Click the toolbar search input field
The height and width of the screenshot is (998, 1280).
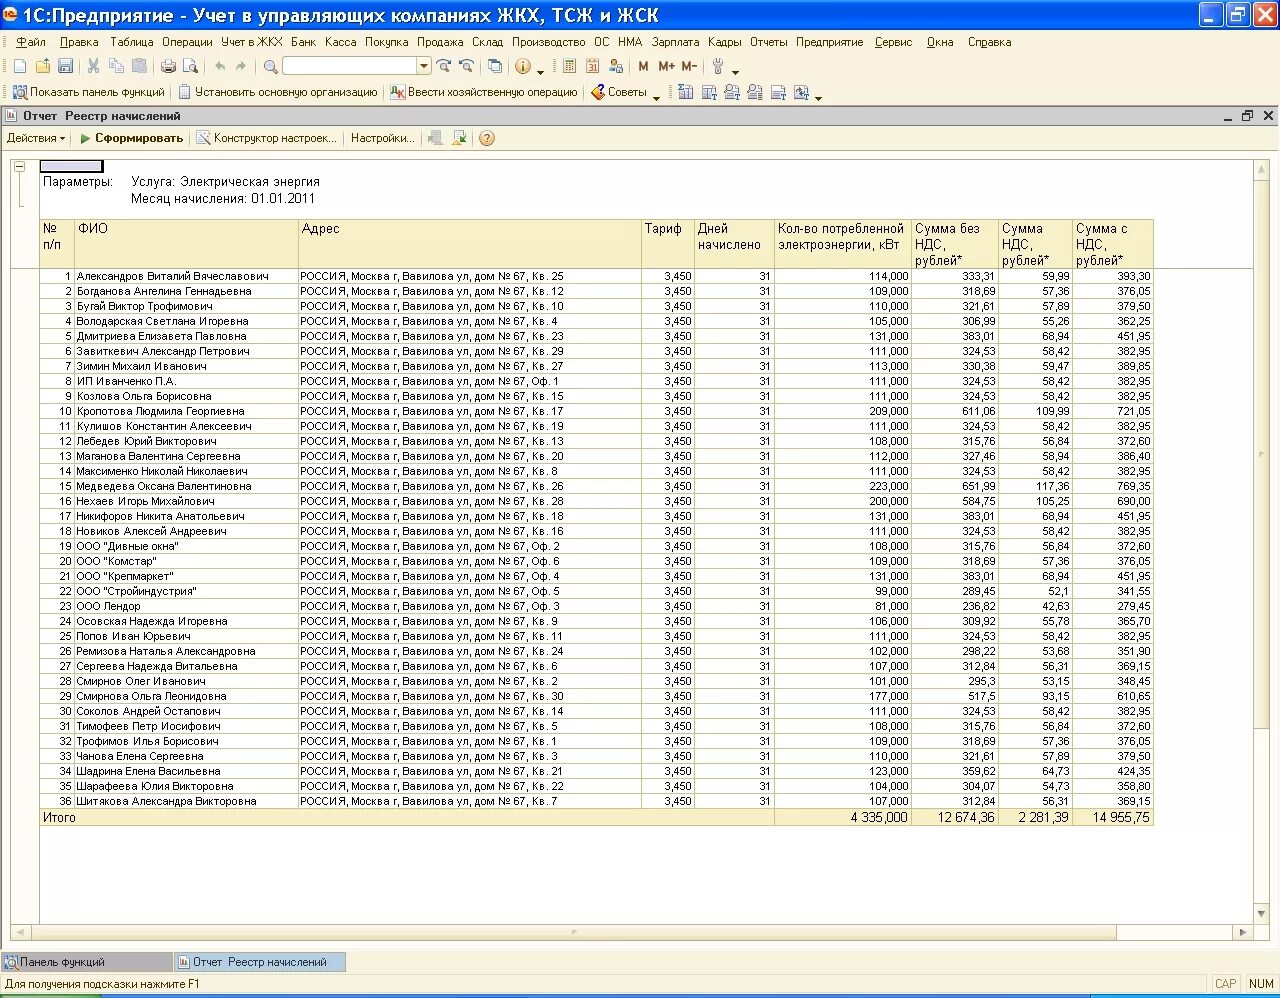[350, 66]
